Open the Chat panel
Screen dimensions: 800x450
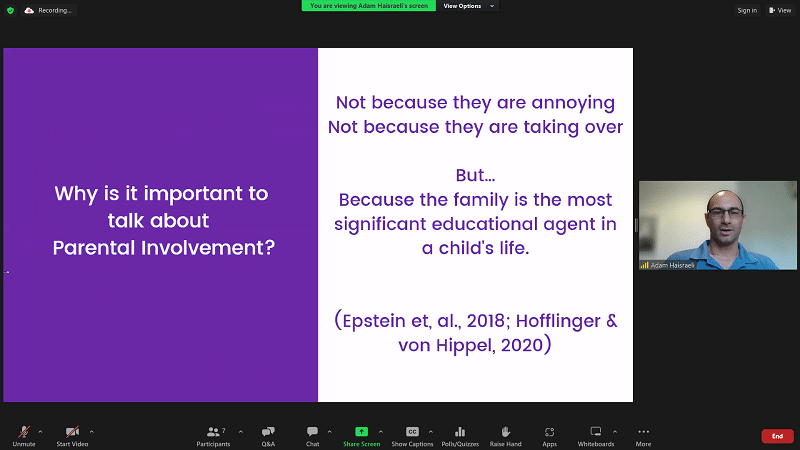312,434
